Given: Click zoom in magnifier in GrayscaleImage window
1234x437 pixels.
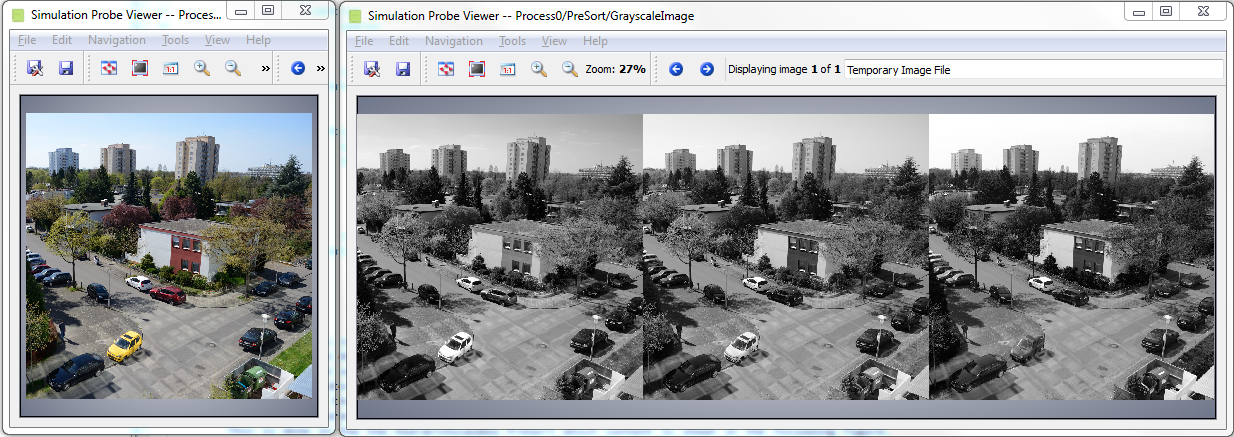Looking at the screenshot, I should point(538,69).
